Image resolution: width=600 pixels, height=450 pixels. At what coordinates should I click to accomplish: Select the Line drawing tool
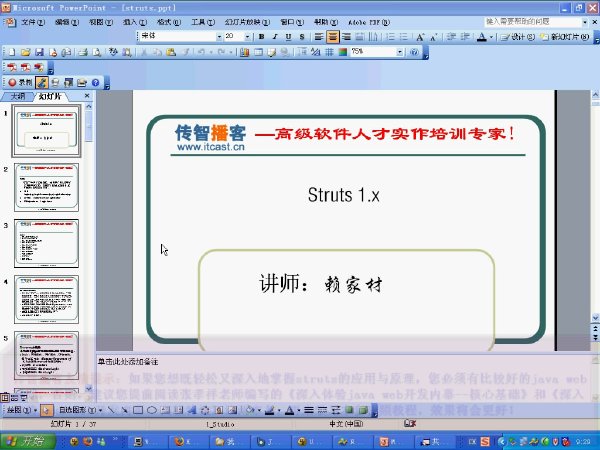(111, 410)
